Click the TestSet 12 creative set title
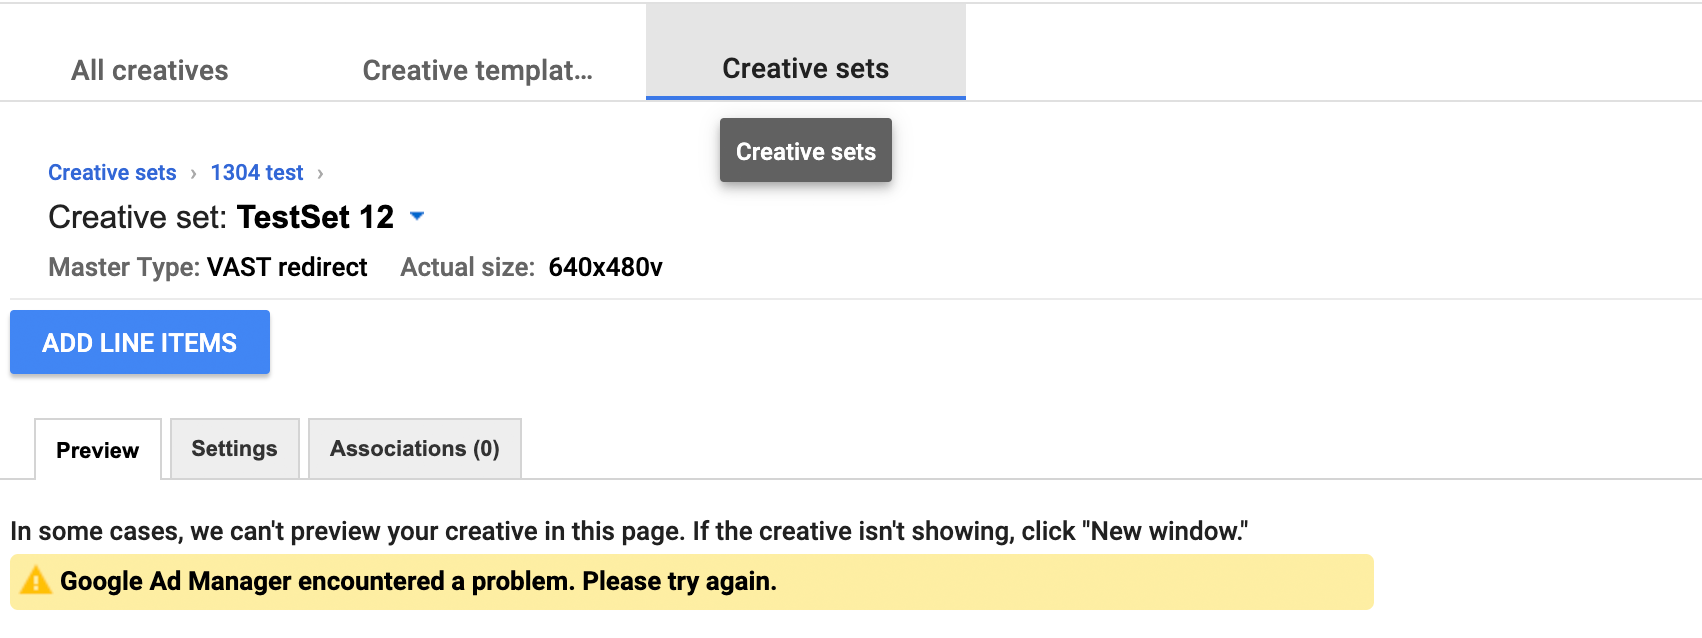The image size is (1702, 638). [x=316, y=217]
